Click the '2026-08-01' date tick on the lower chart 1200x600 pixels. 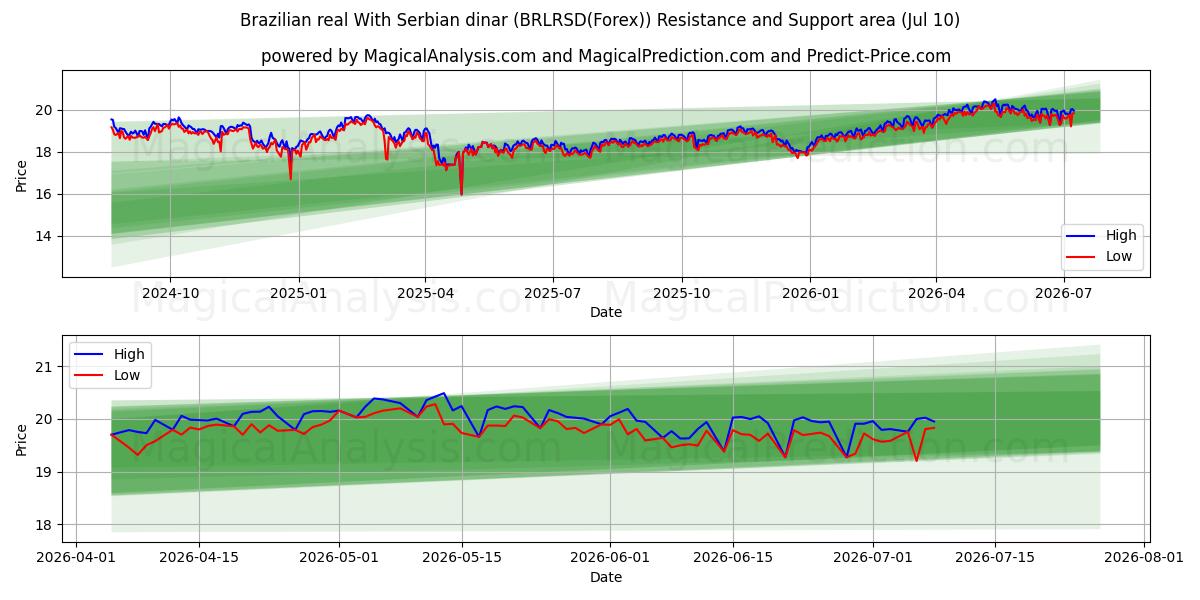point(1145,558)
